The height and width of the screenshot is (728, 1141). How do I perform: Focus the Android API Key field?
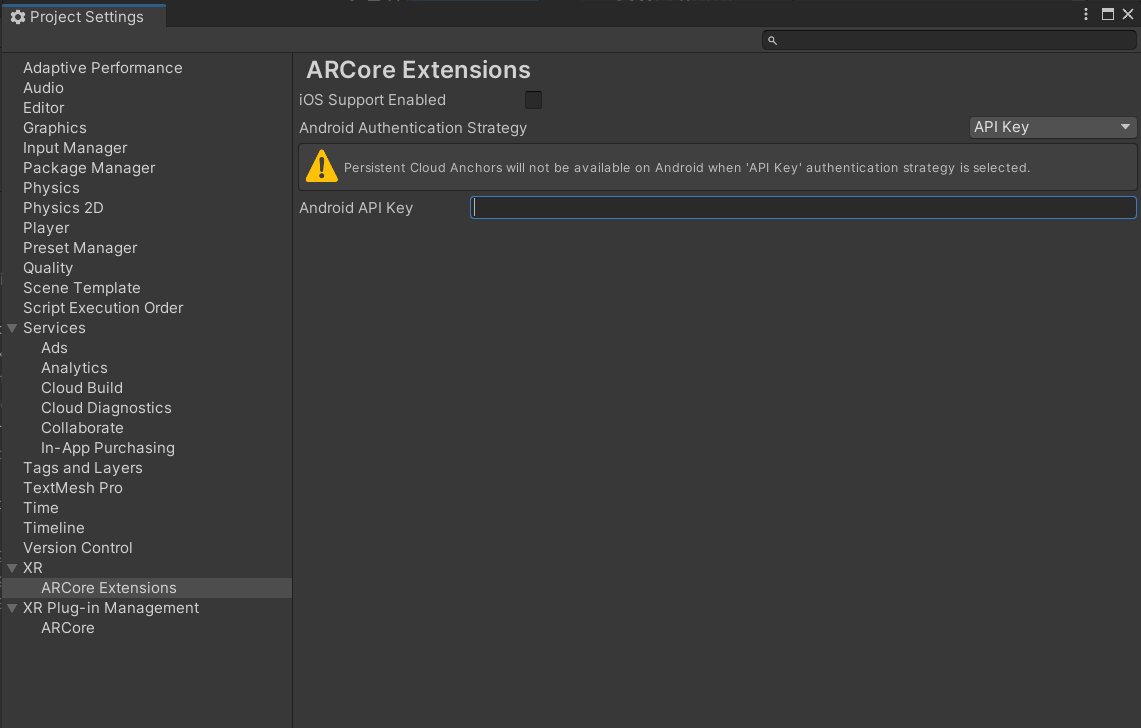click(803, 207)
